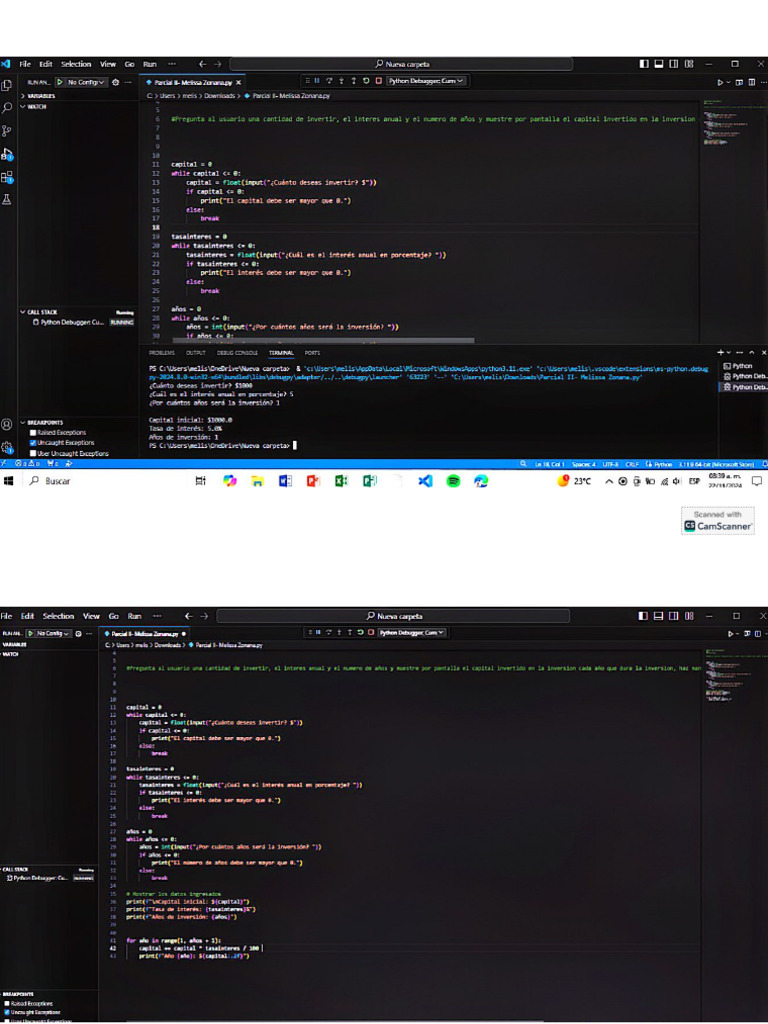Screen dimensions: 768x1024
Task: Open the Accounts icon in activity bar
Action: point(7,425)
